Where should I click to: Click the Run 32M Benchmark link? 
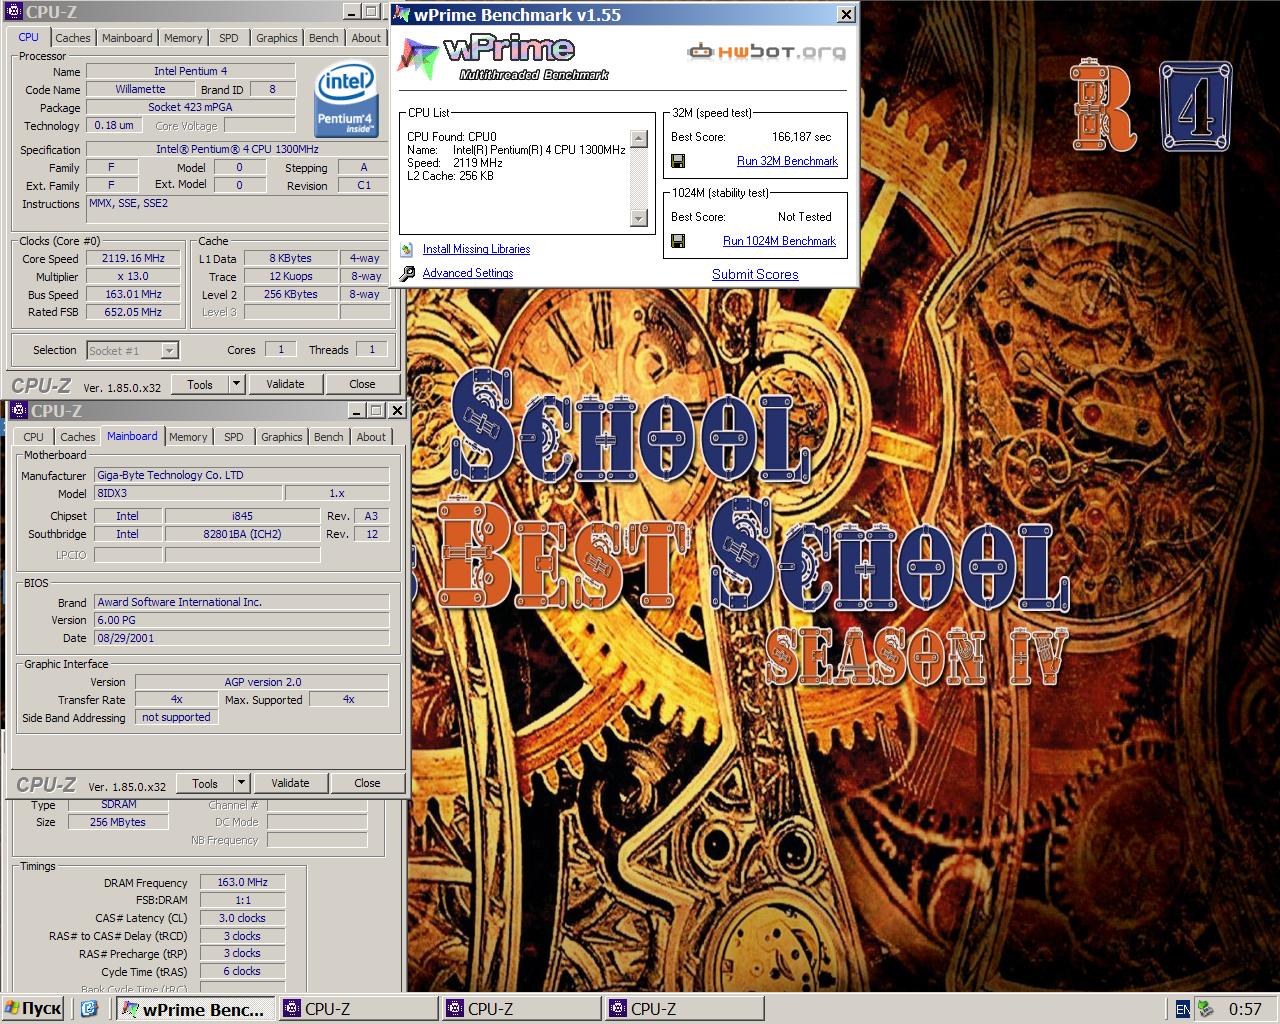[x=787, y=161]
